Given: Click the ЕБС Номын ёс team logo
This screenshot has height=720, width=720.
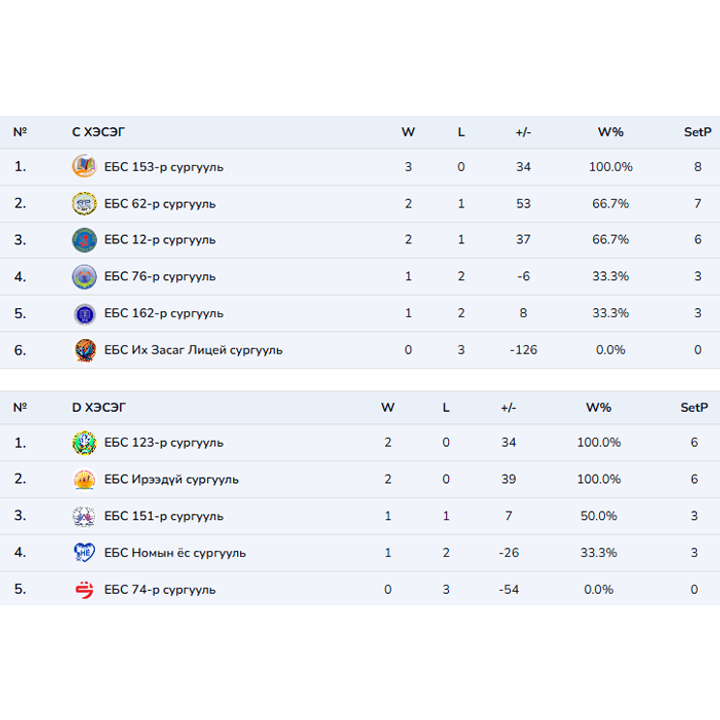Looking at the screenshot, I should click(84, 553).
